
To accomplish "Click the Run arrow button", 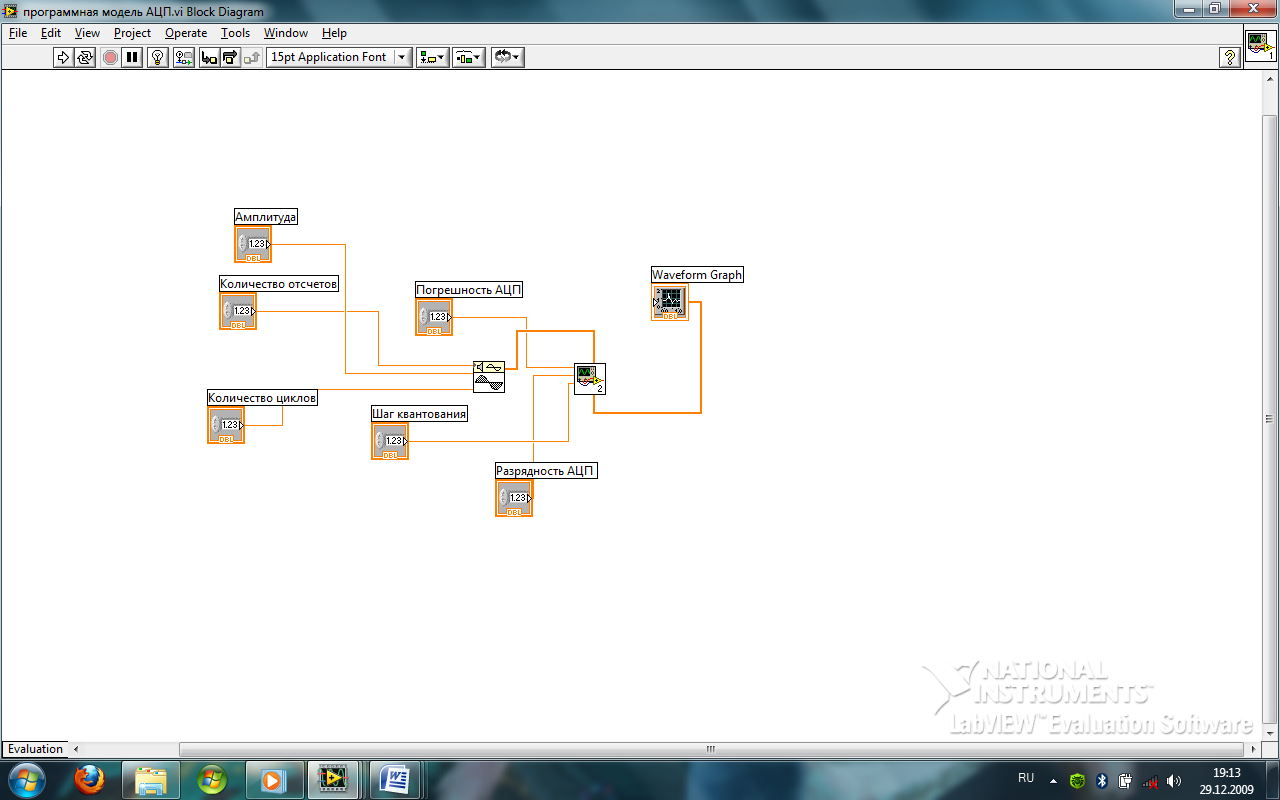I will coord(63,57).
